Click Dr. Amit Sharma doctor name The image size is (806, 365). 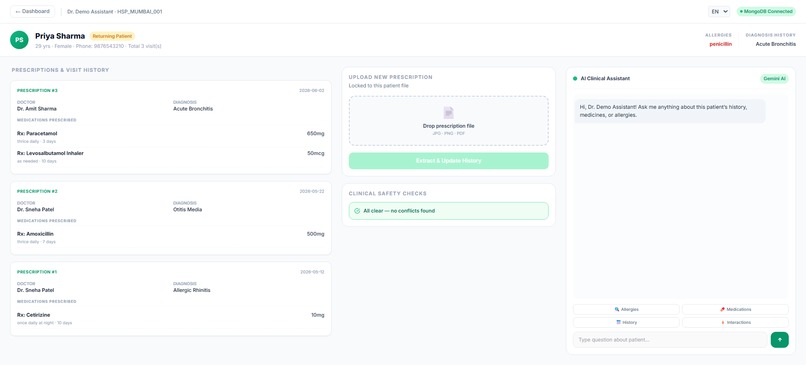tap(36, 109)
